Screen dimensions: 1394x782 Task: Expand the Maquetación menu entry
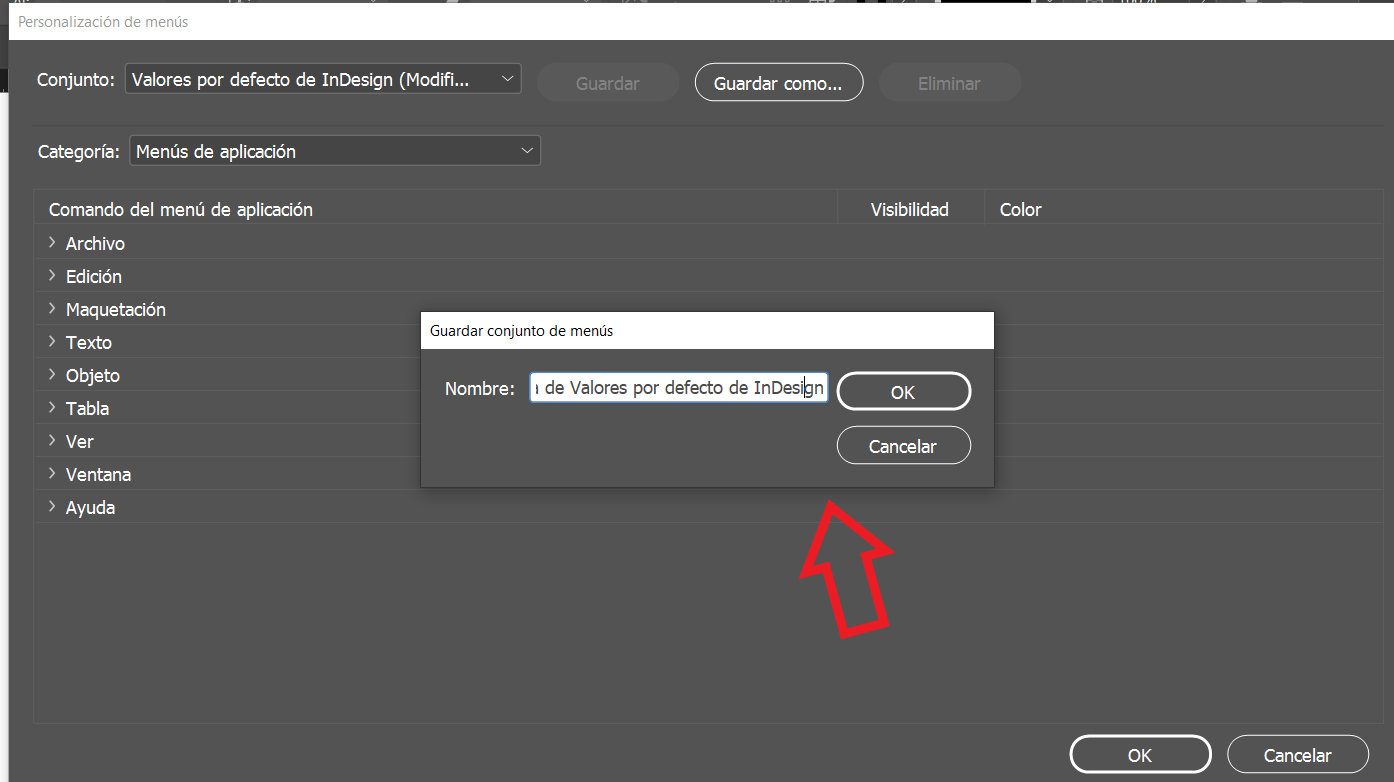tap(52, 309)
